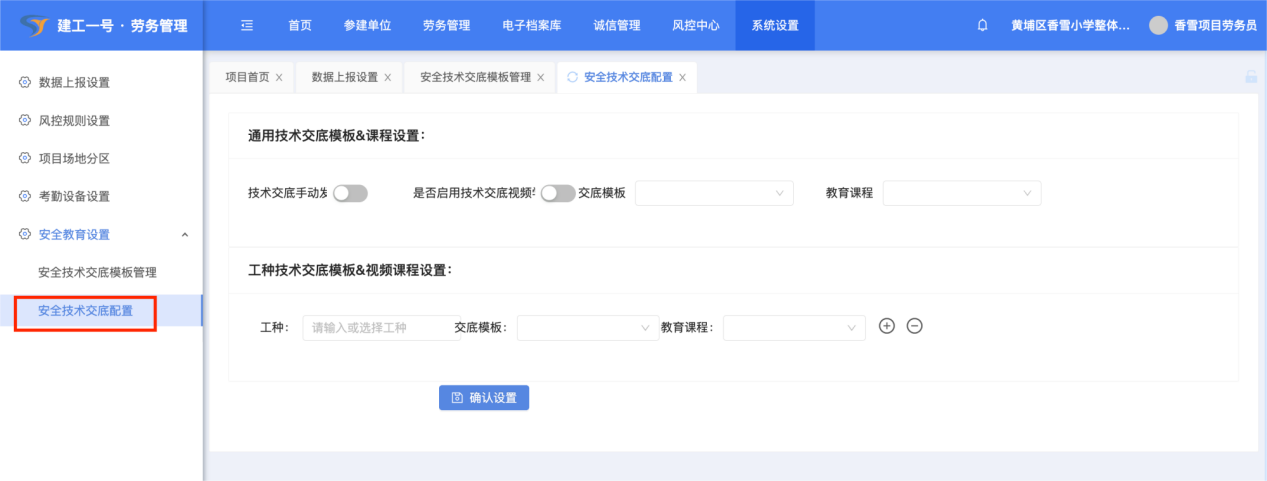1267x481 pixels.
Task: Click the minus icon to remove work type row
Action: click(914, 325)
